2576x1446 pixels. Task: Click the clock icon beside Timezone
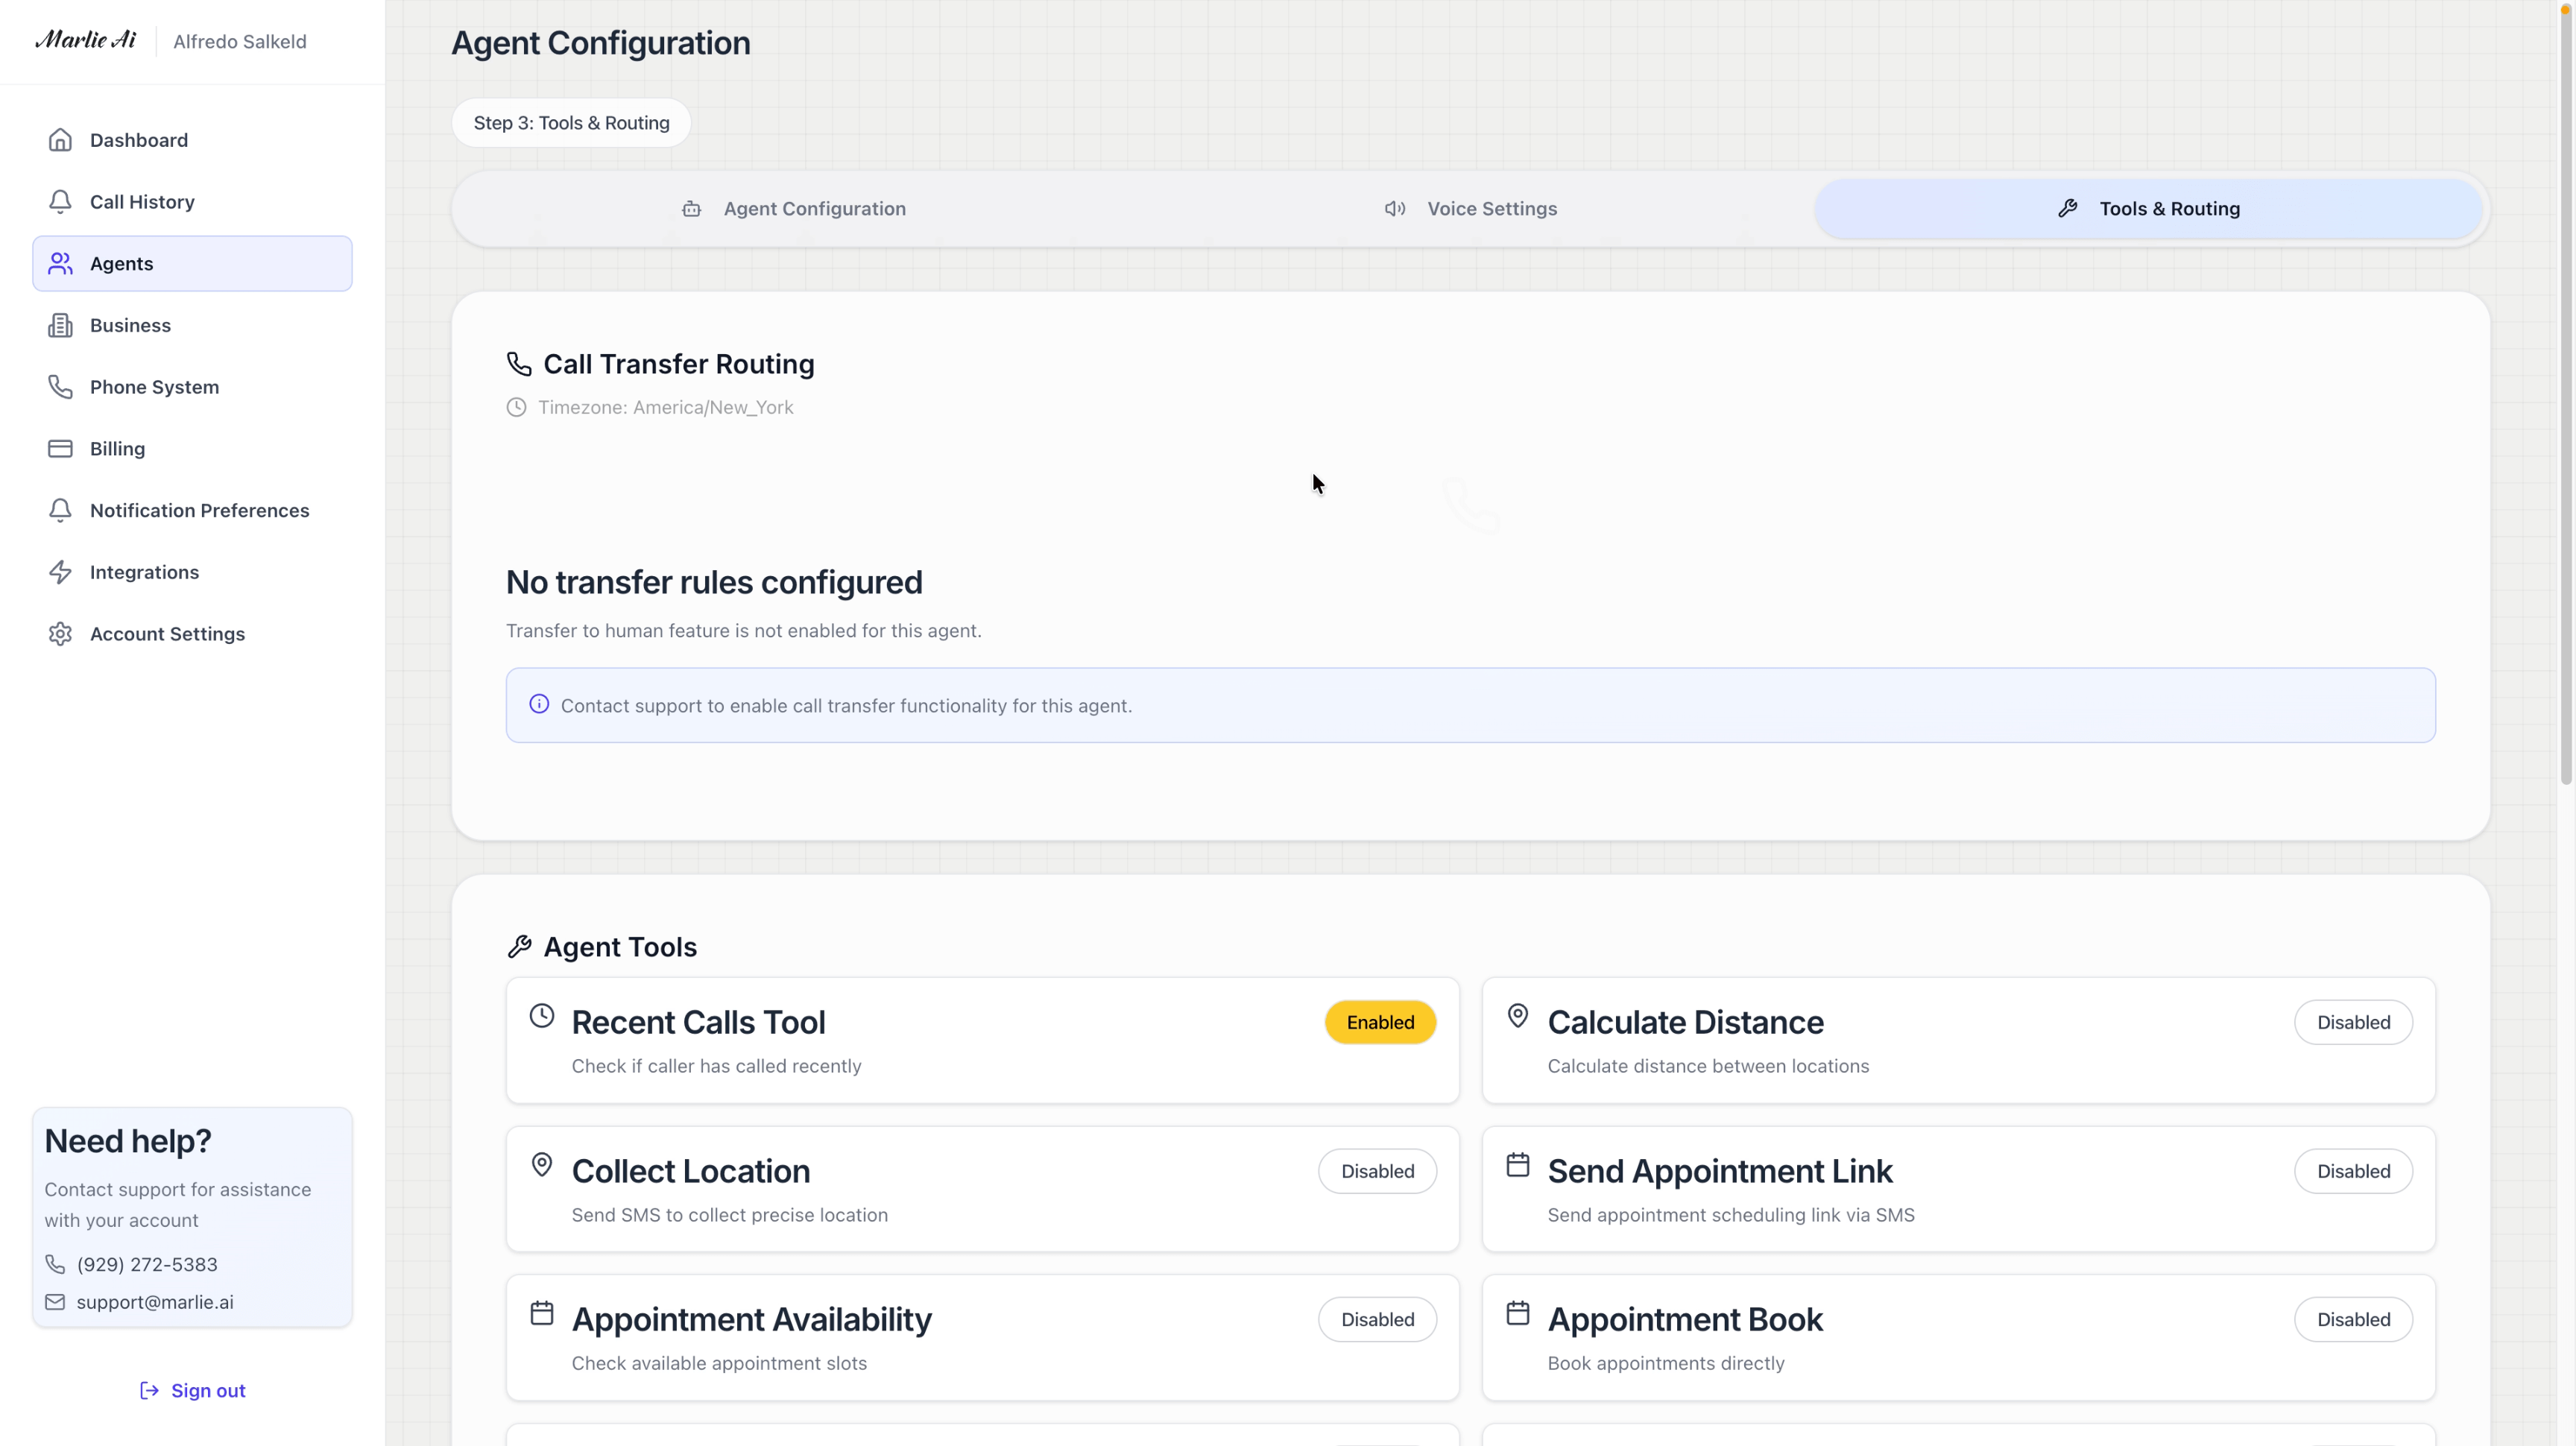(516, 407)
